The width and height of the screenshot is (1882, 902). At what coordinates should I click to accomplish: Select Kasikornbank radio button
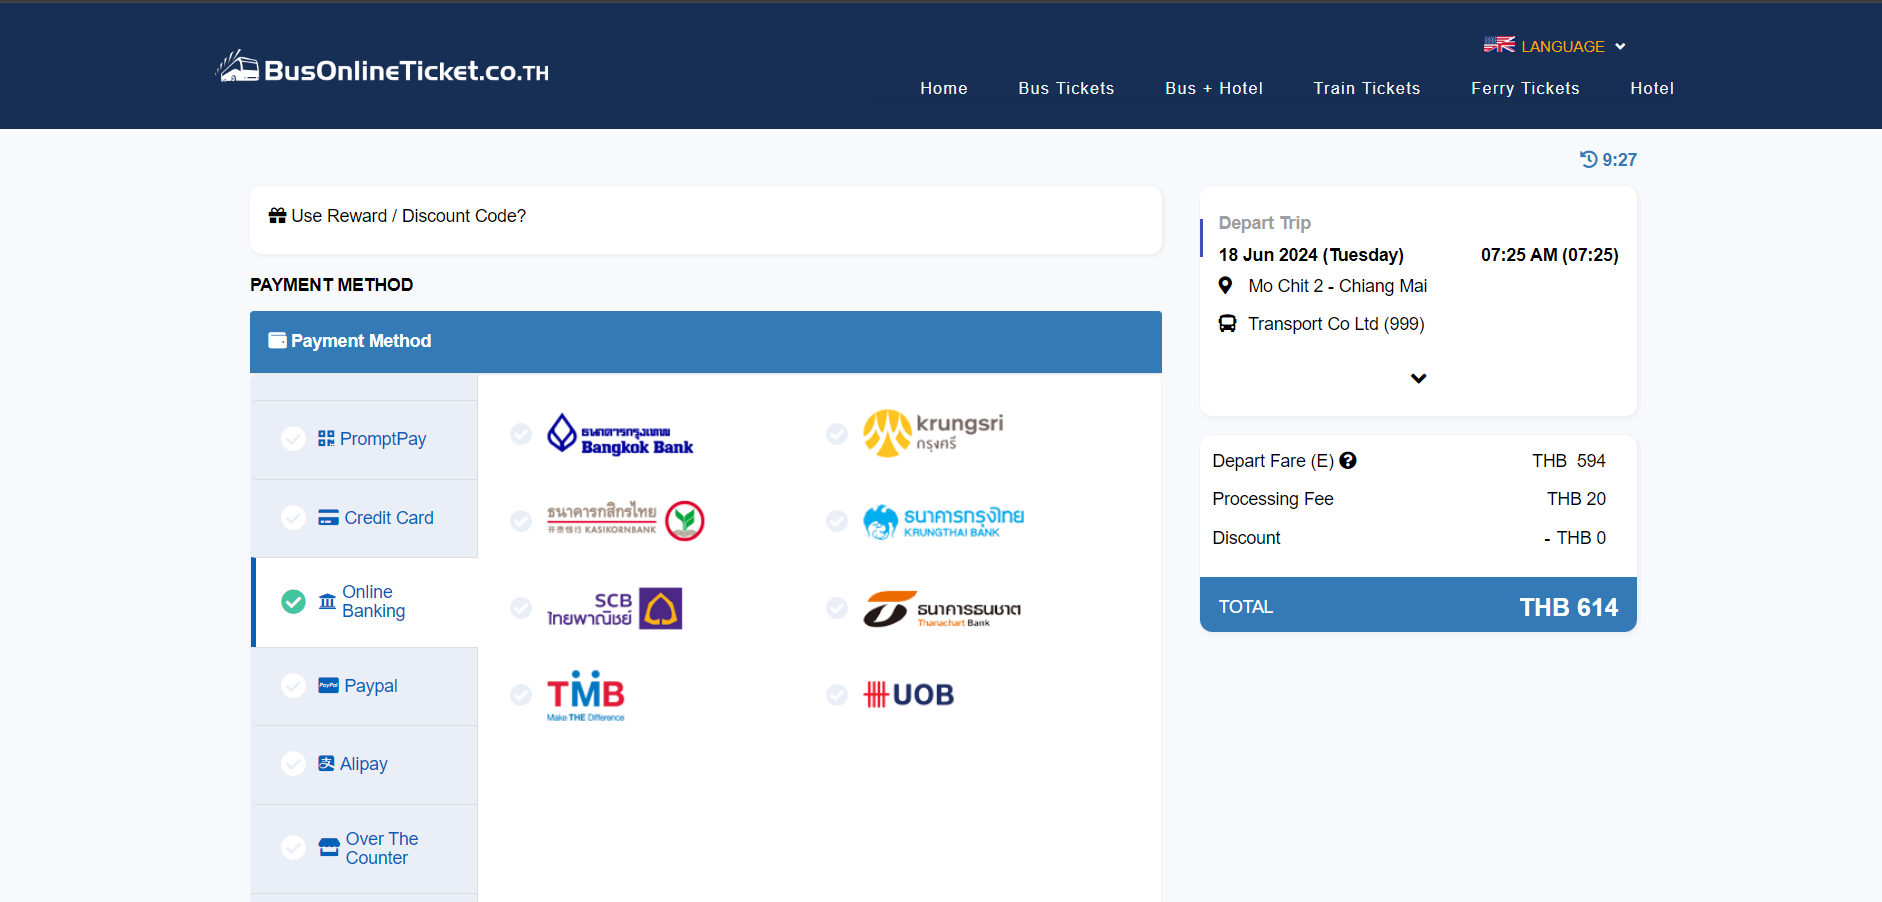pos(521,521)
